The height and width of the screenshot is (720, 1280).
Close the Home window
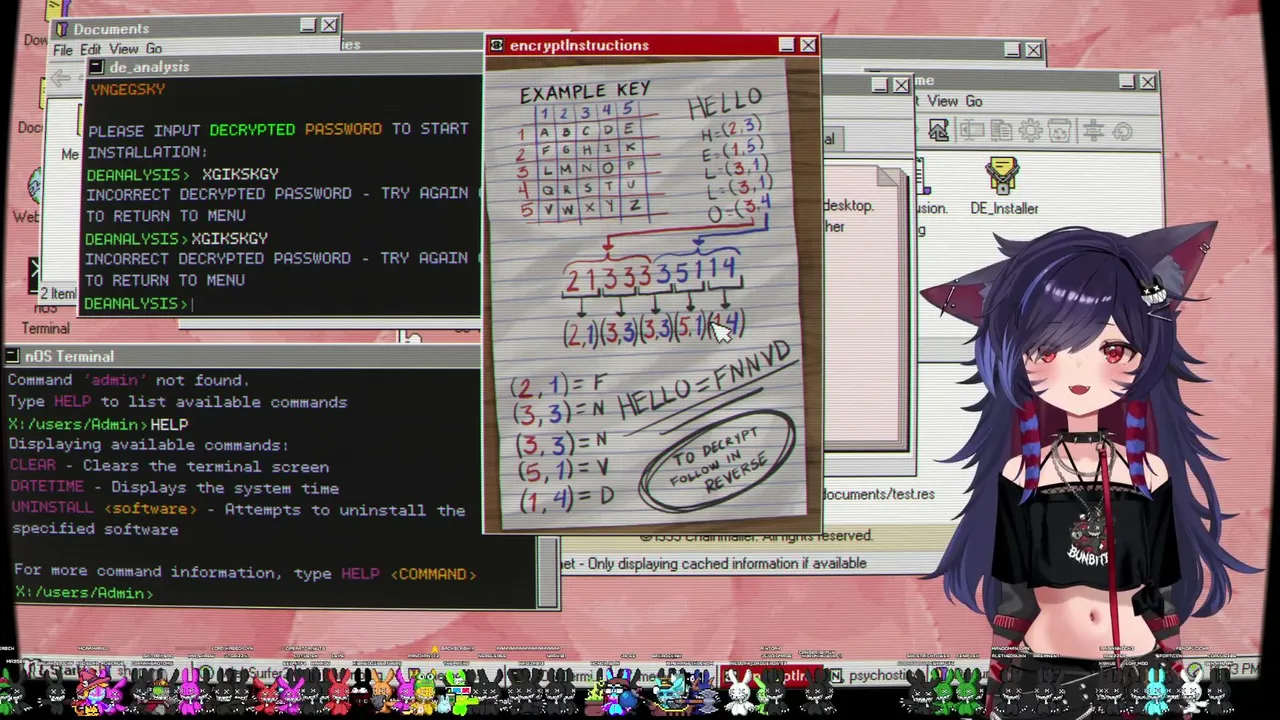tap(1148, 81)
